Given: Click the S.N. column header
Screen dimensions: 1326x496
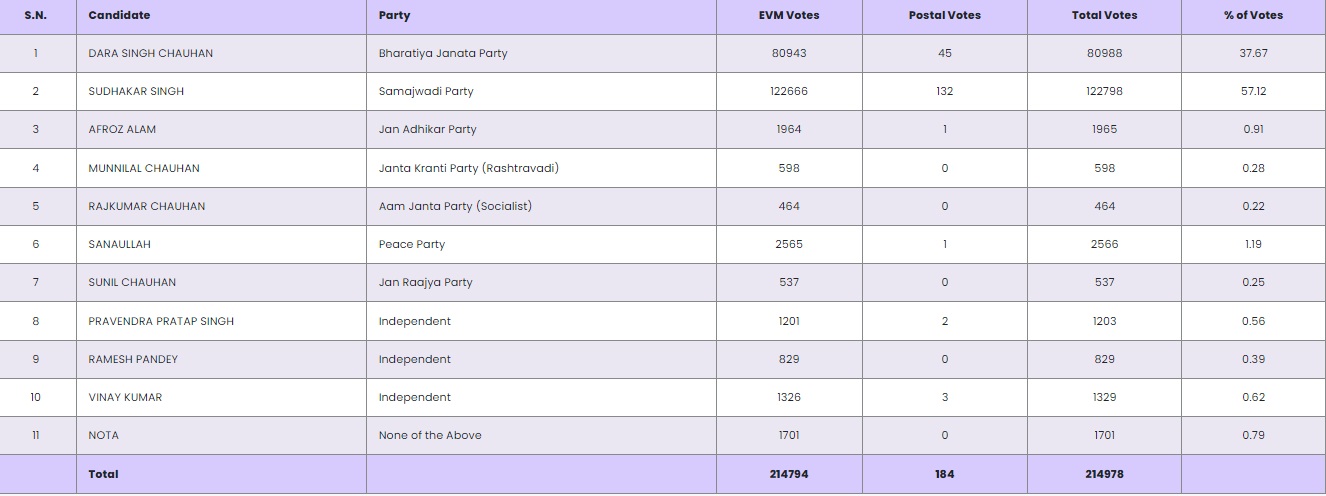Looking at the screenshot, I should [36, 15].
